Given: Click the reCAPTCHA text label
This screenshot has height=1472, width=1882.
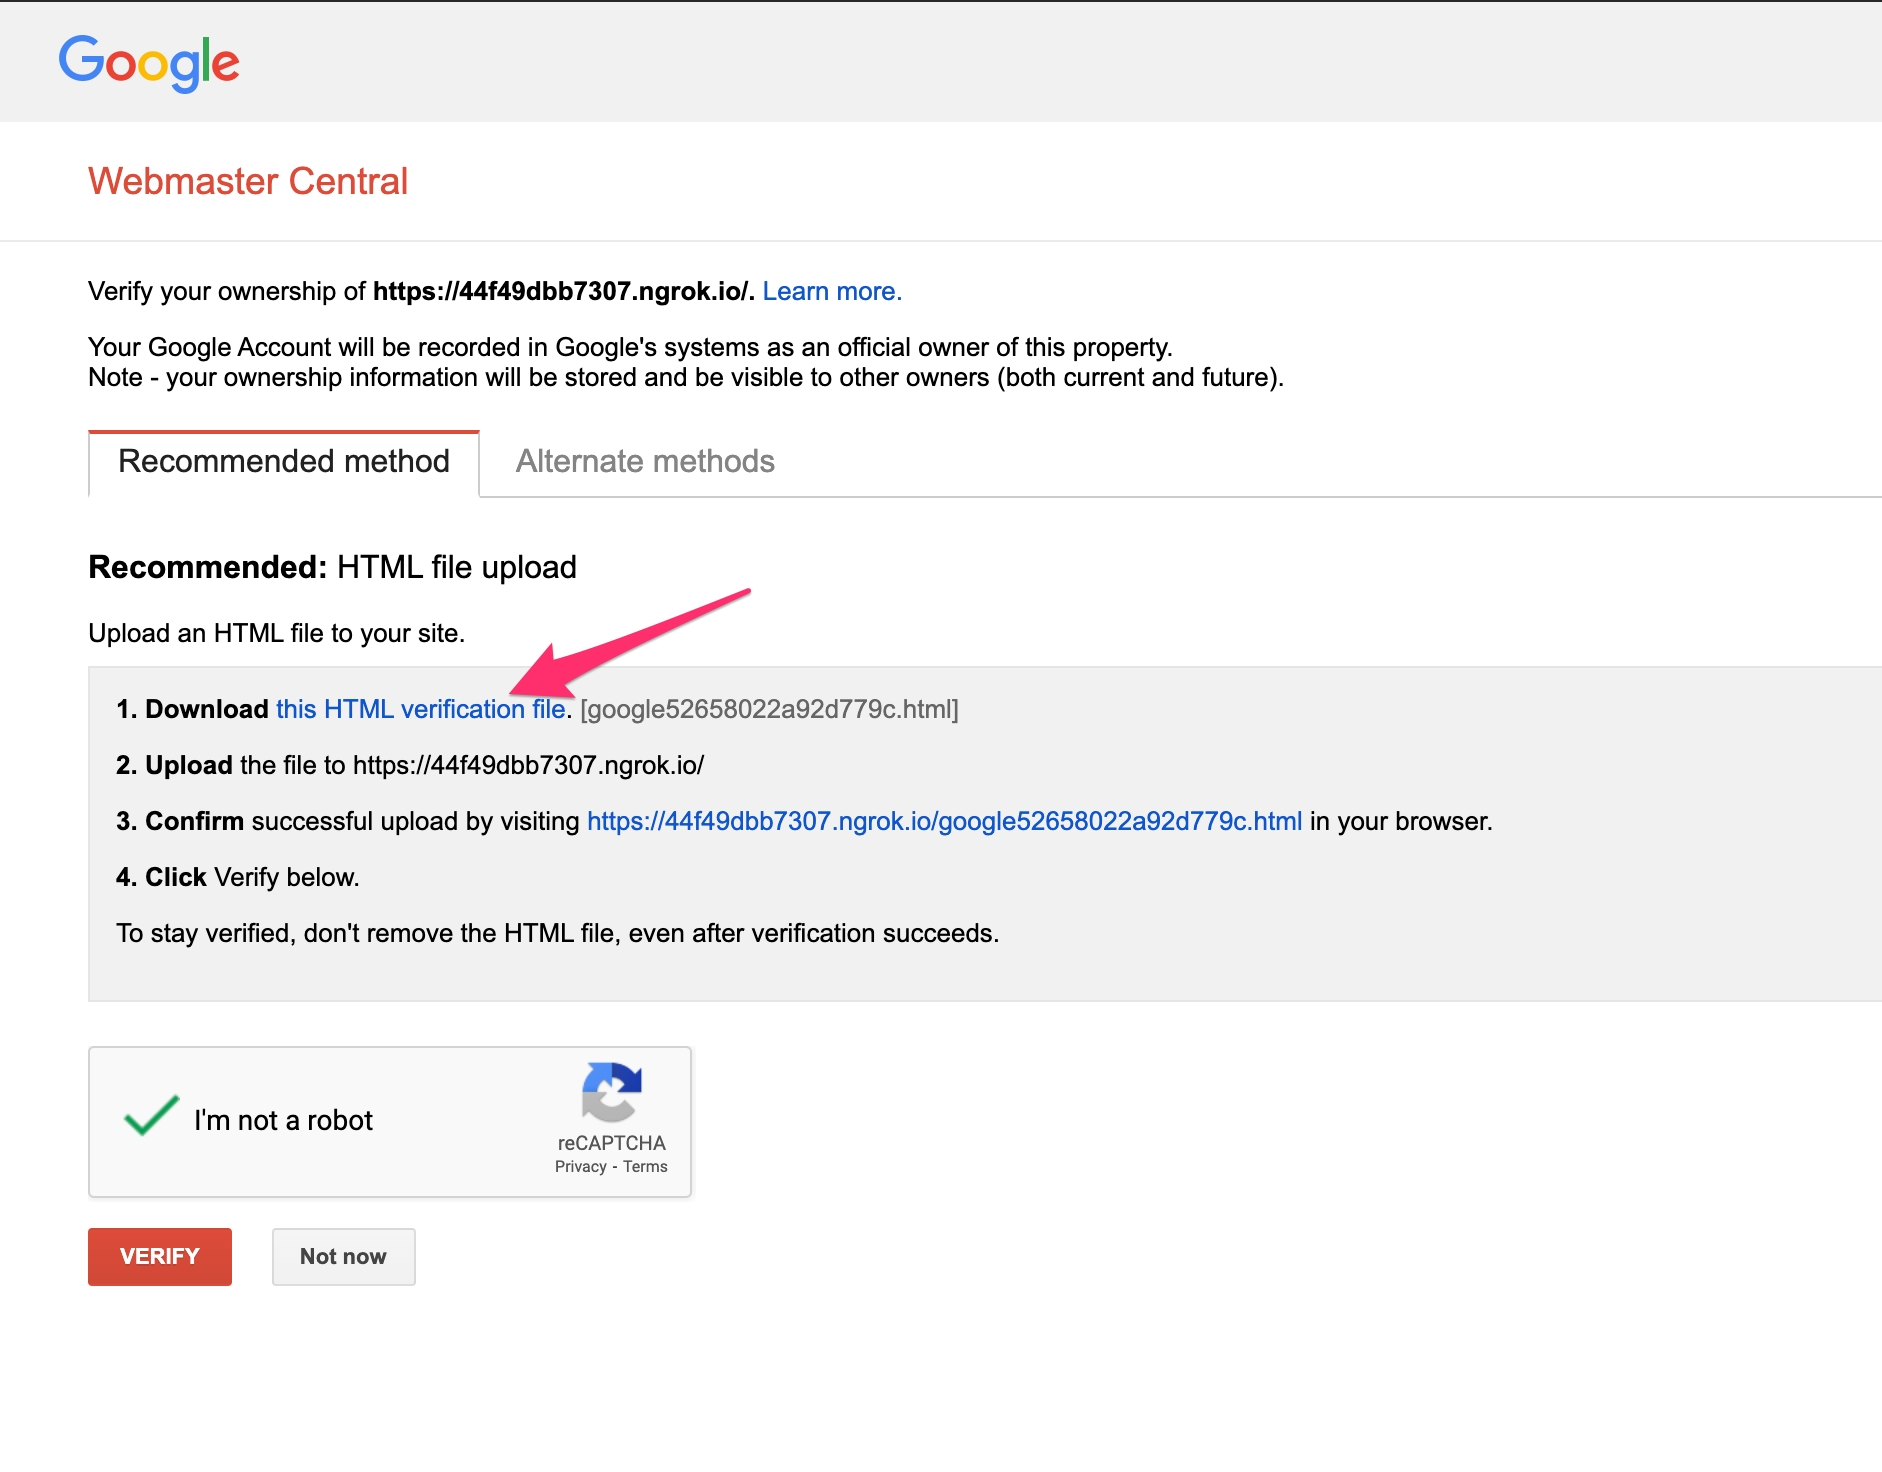Looking at the screenshot, I should coord(611,1143).
